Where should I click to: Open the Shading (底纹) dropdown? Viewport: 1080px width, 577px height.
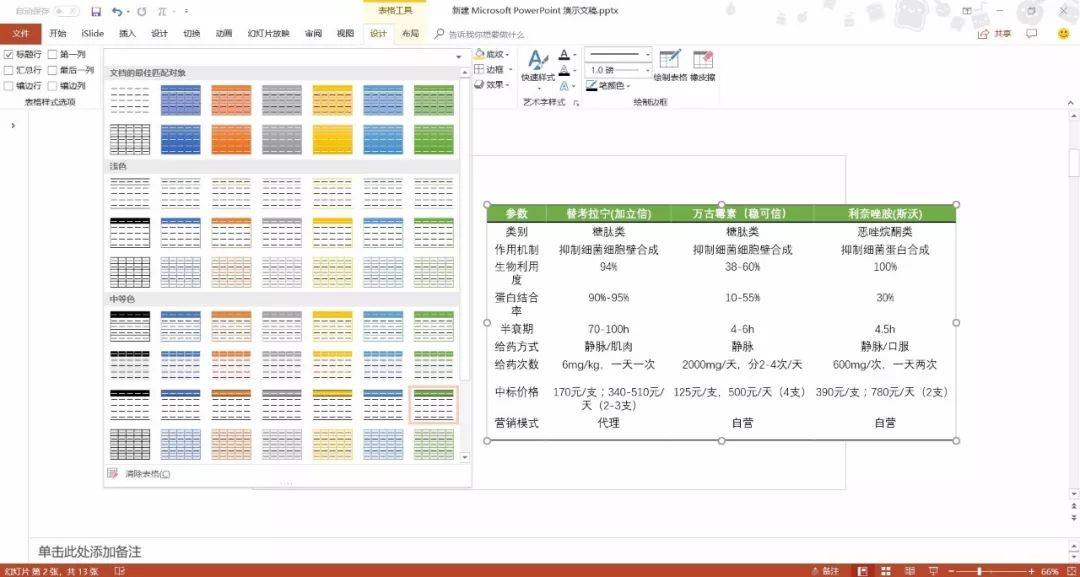coord(492,54)
